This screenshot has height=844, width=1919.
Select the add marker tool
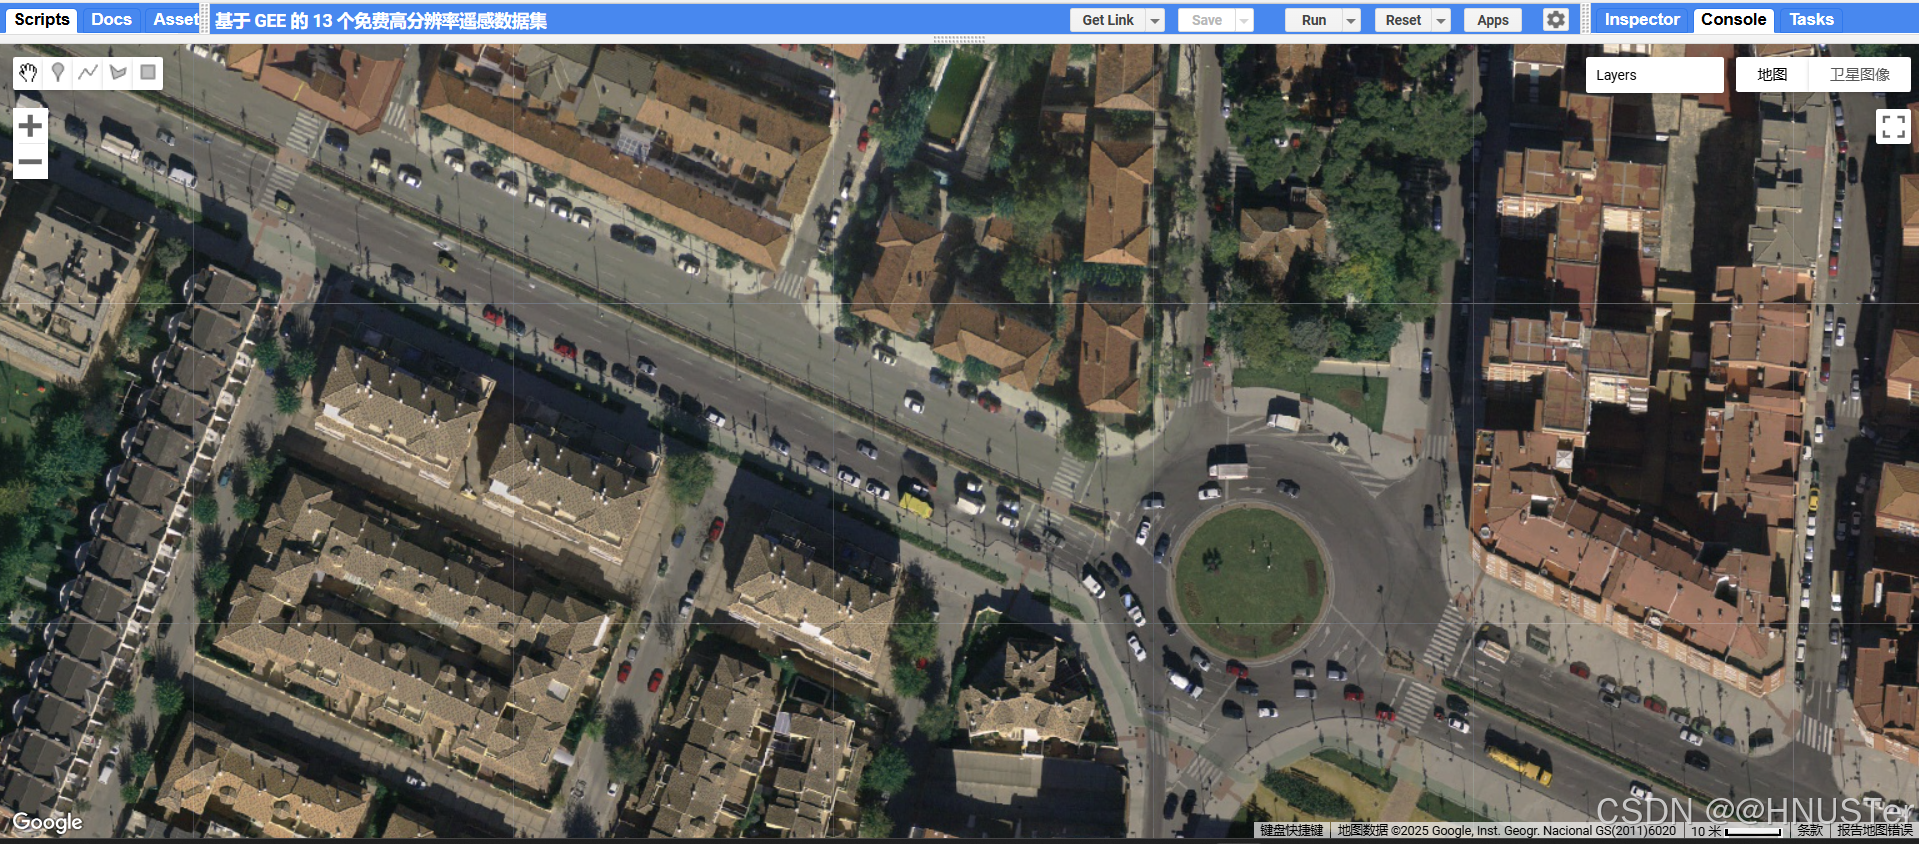coord(58,72)
